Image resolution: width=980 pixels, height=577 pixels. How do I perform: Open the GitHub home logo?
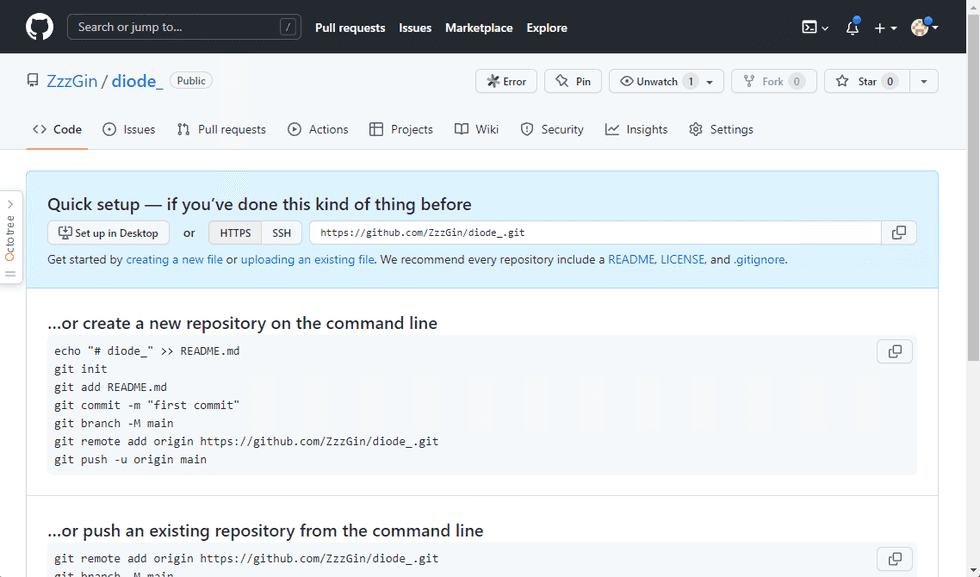point(39,28)
